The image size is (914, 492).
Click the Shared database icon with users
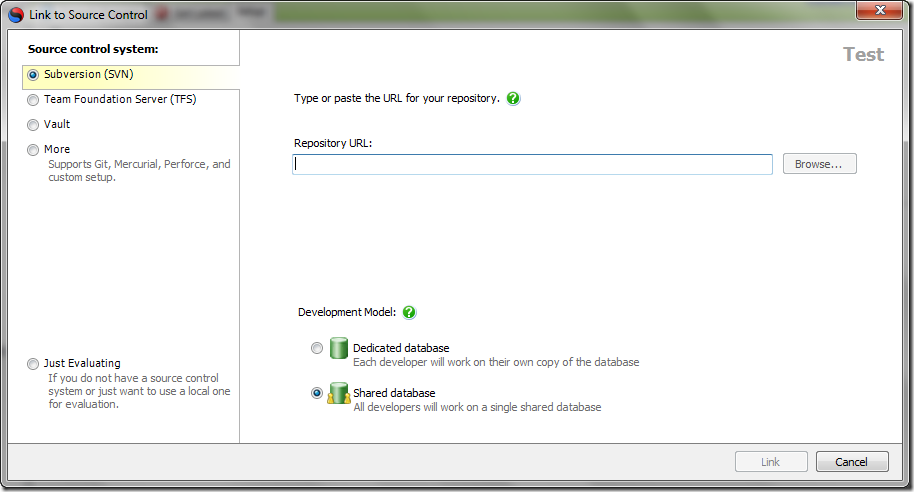[338, 393]
